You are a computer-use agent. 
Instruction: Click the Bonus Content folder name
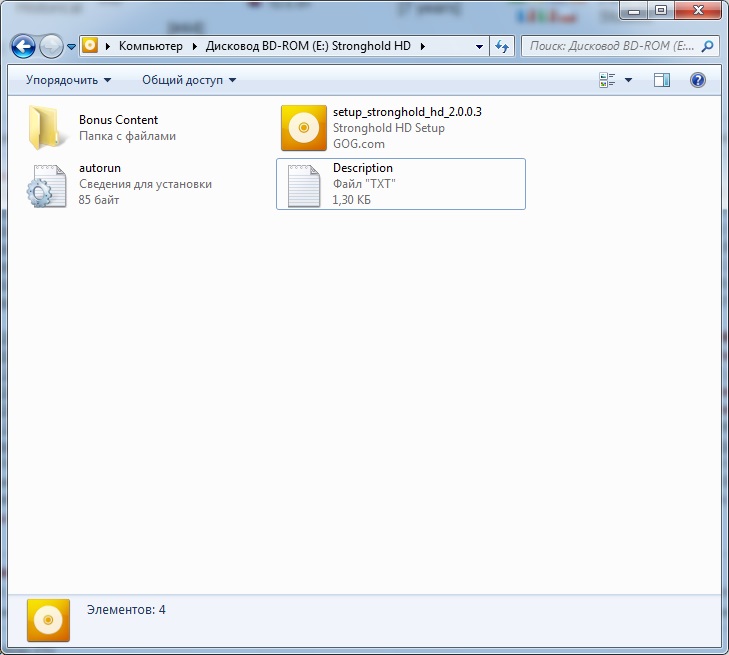tap(119, 120)
